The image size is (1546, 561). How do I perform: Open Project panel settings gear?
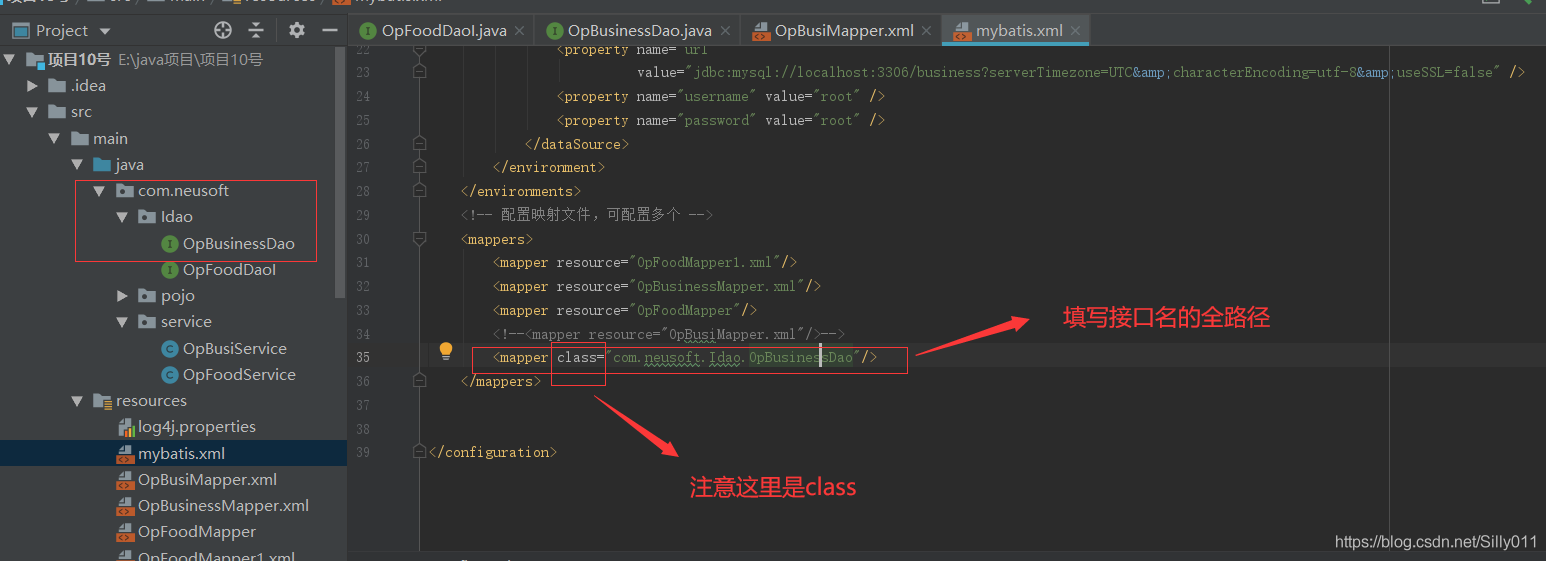(x=297, y=30)
